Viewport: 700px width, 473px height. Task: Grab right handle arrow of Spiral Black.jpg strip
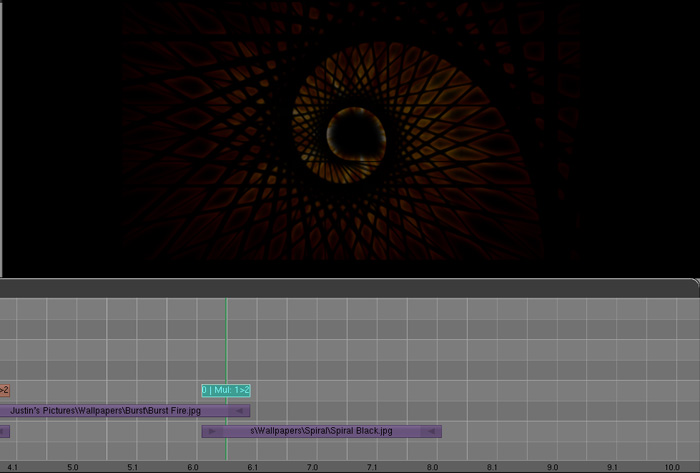tap(430, 432)
